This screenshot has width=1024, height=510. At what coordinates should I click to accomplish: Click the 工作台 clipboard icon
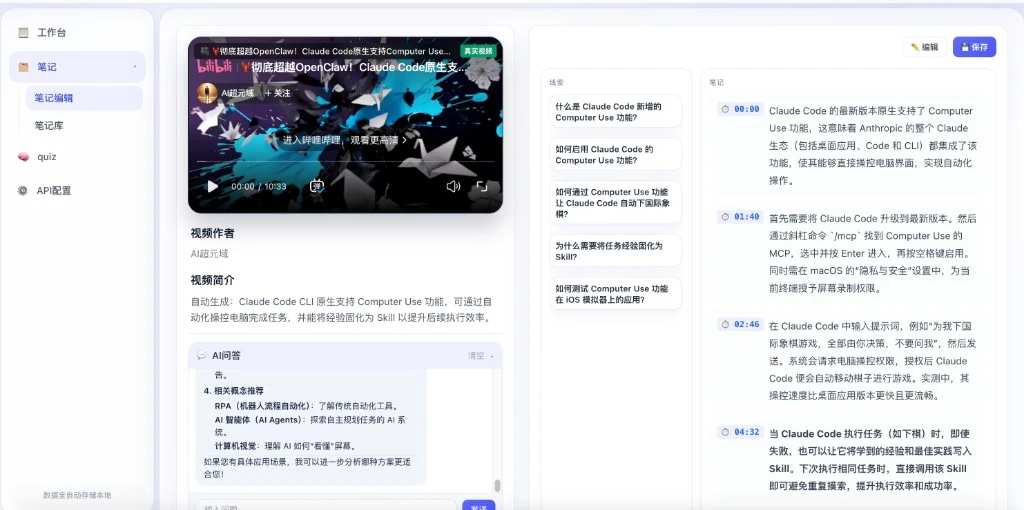coord(24,33)
